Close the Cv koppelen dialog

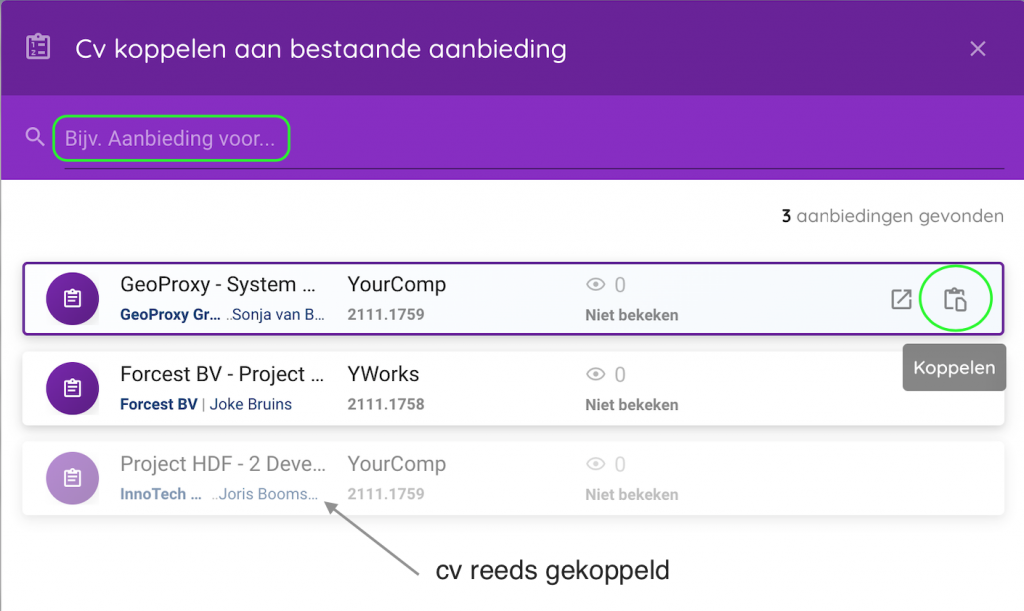978,48
